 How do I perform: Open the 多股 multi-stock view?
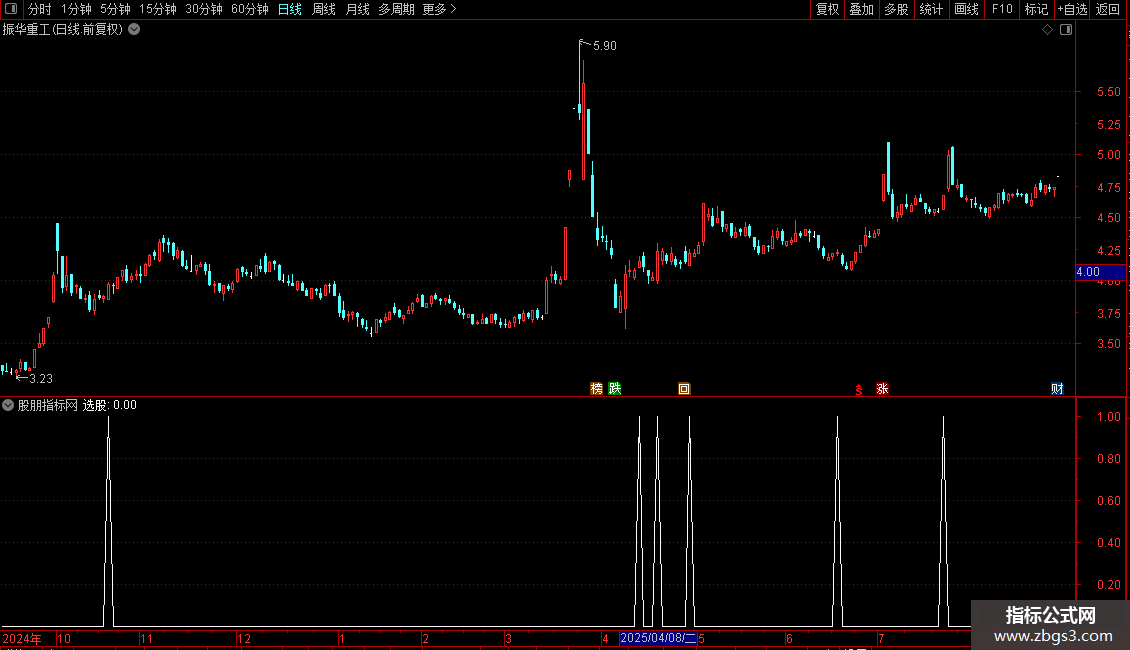pyautogui.click(x=896, y=9)
